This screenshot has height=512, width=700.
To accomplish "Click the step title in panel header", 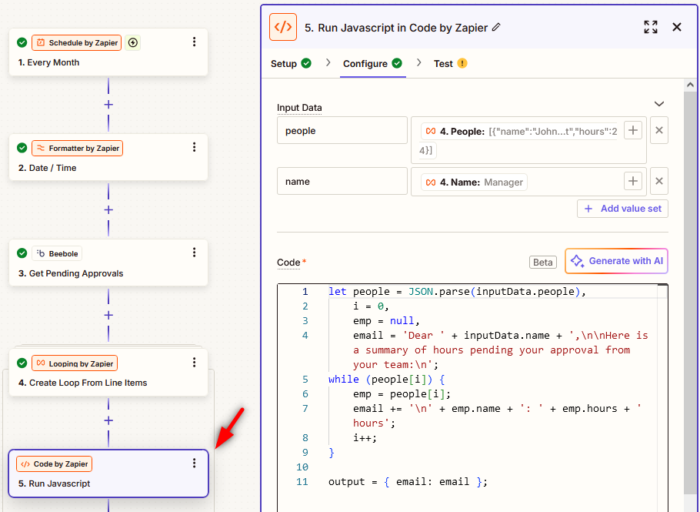I will tap(396, 28).
